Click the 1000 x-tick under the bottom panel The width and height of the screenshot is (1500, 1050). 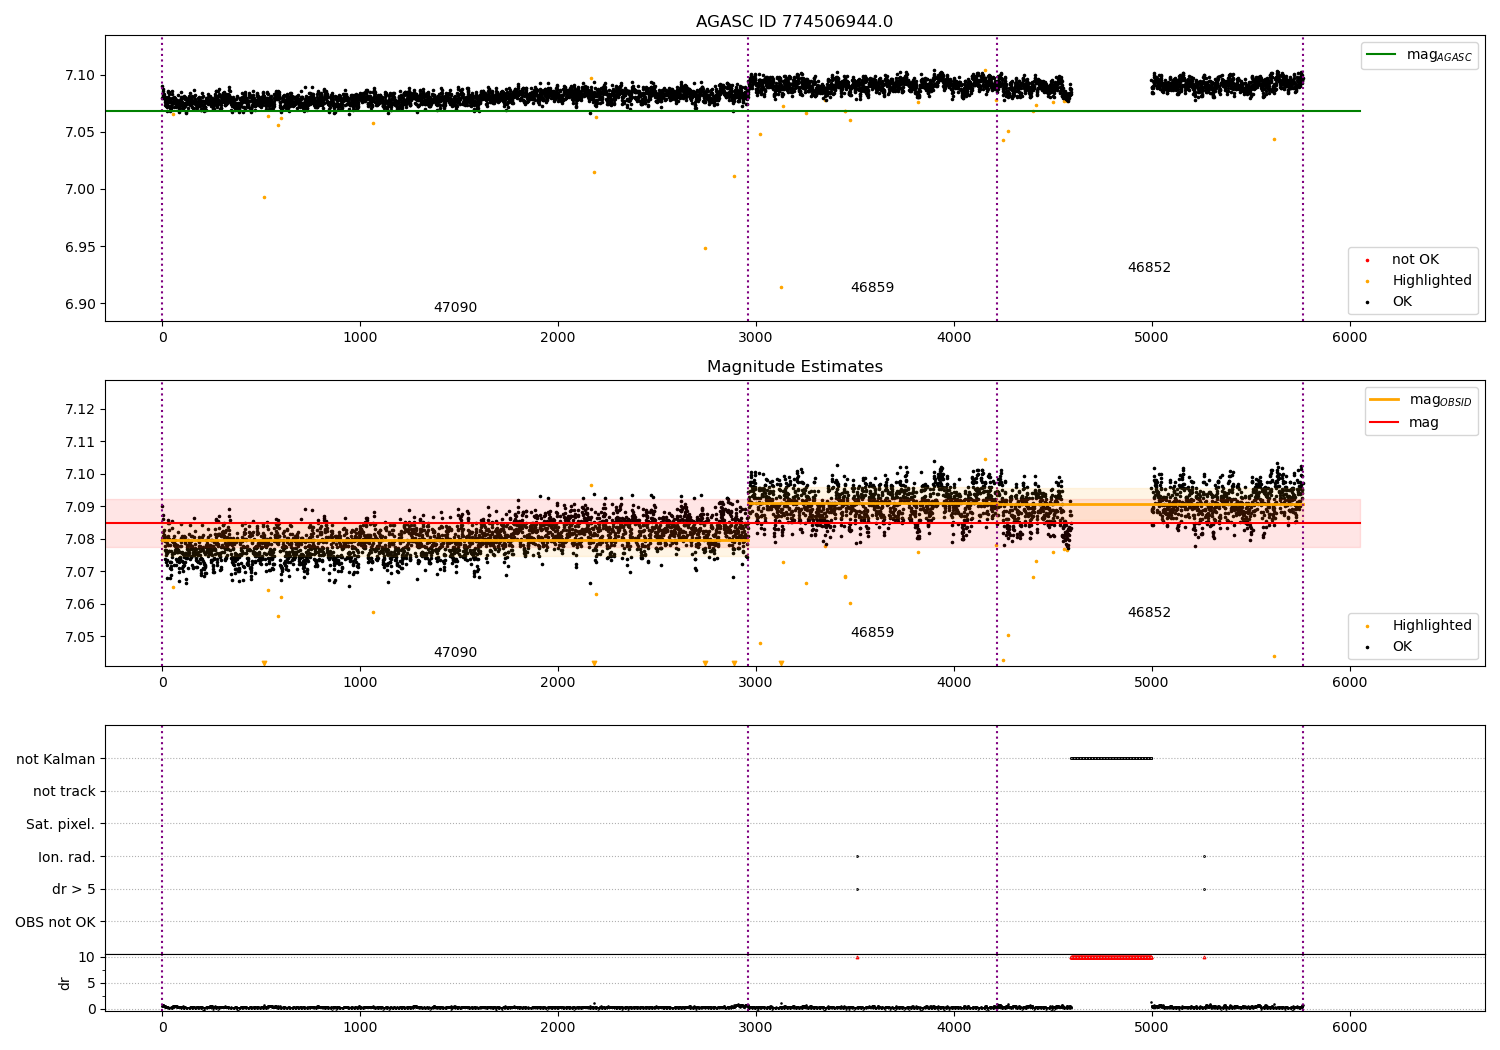pyautogui.click(x=359, y=1028)
